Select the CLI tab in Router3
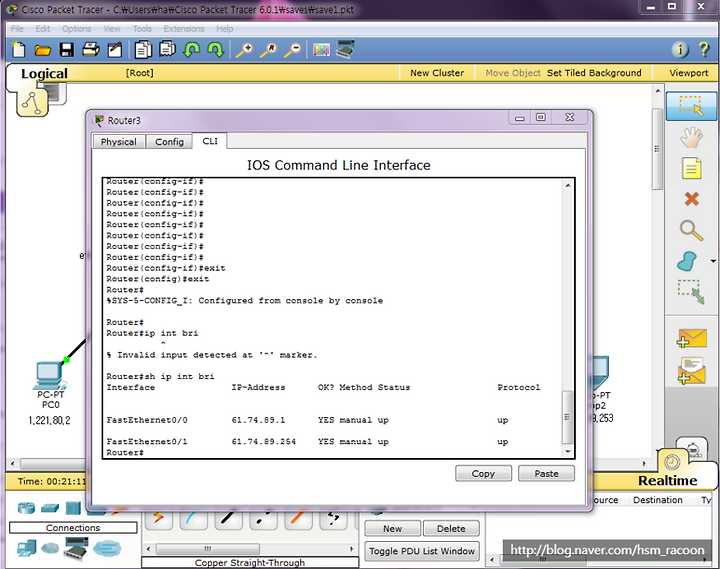Viewport: 720px width, 569px height. pos(210,141)
